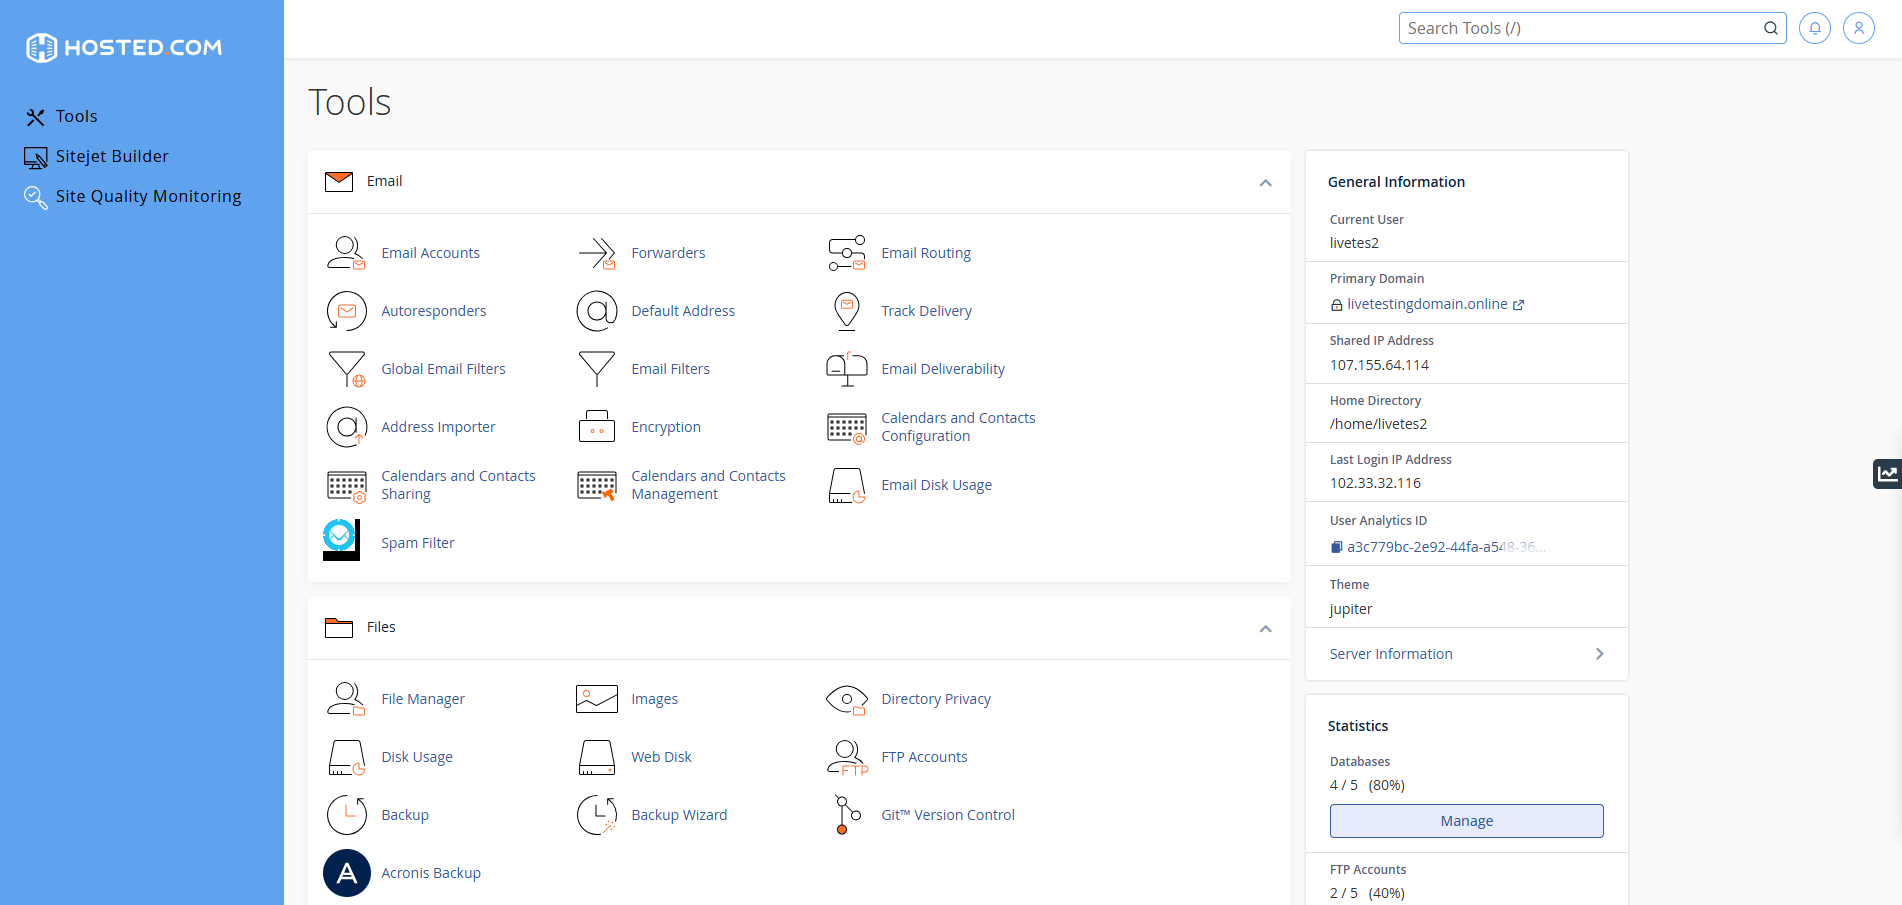Open the Email Deliverability mailbox icon
This screenshot has height=905, width=1902.
coord(846,369)
